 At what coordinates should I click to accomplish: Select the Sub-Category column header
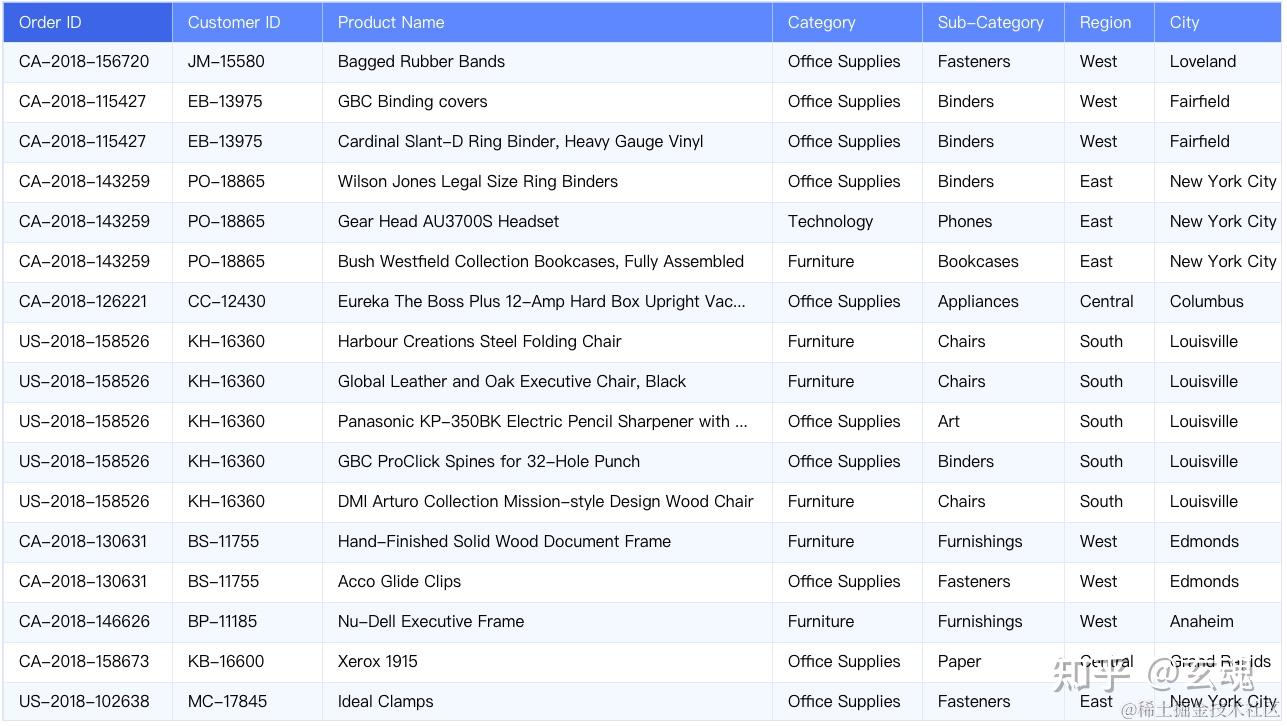pyautogui.click(x=990, y=22)
